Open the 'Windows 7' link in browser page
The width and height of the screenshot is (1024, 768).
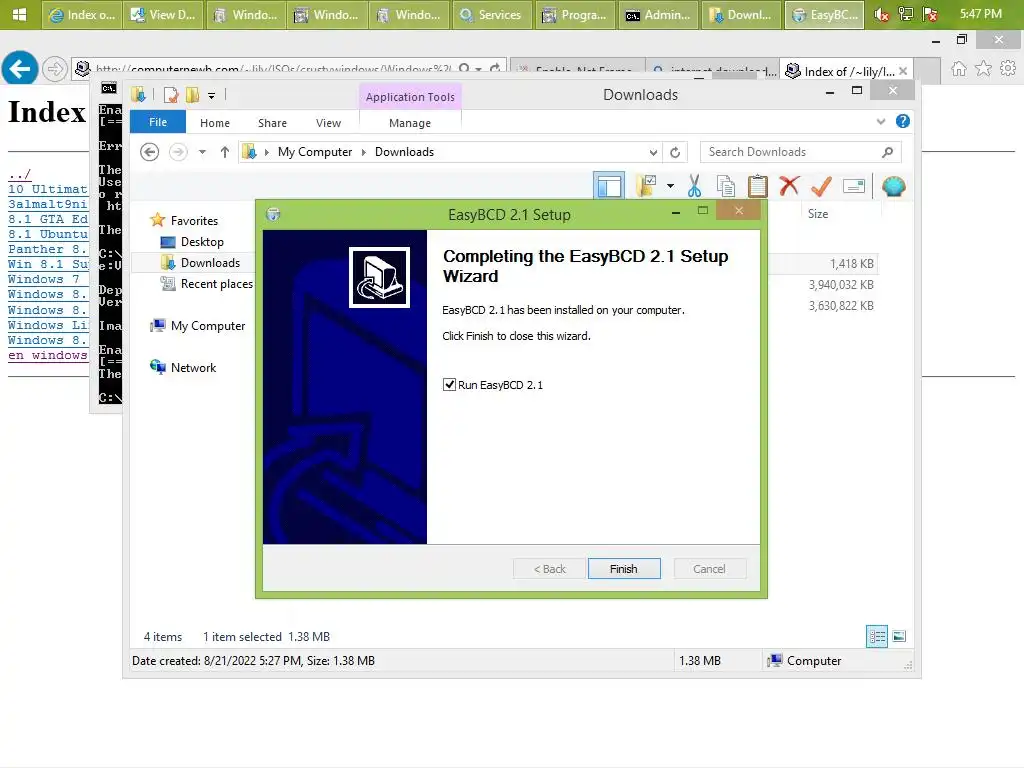[x=44, y=279]
